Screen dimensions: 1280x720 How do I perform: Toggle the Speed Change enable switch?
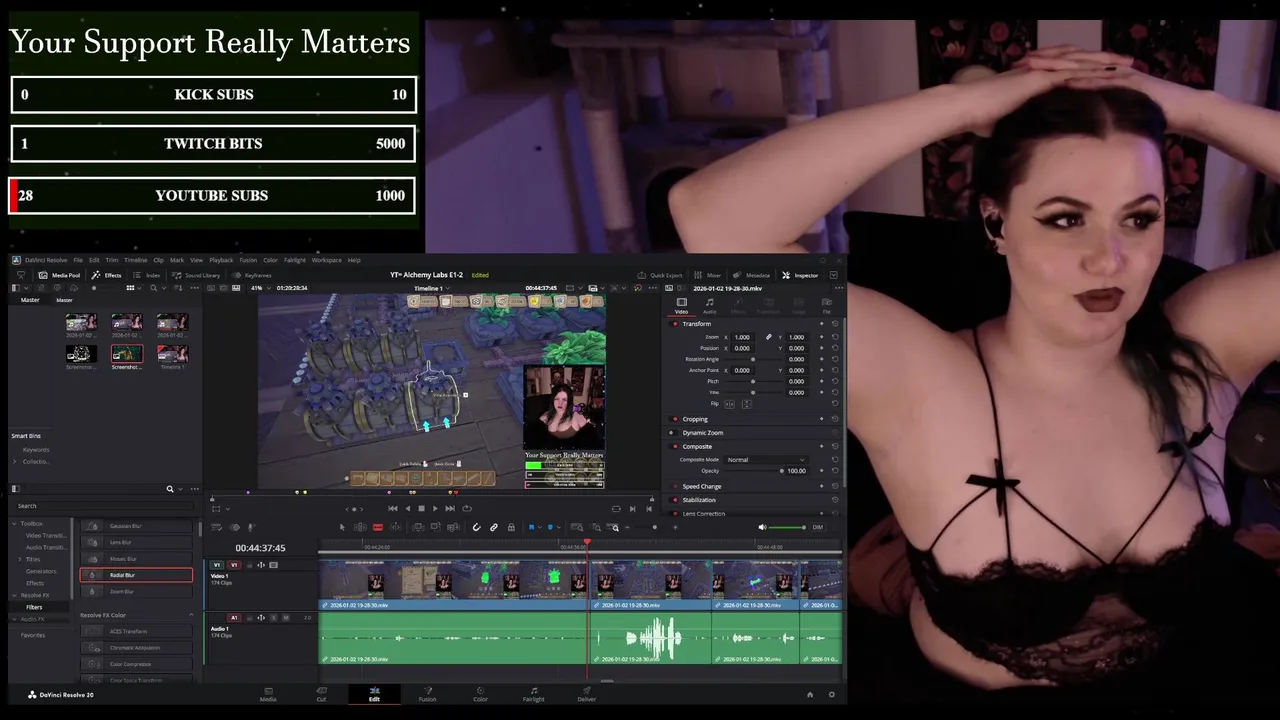click(674, 486)
